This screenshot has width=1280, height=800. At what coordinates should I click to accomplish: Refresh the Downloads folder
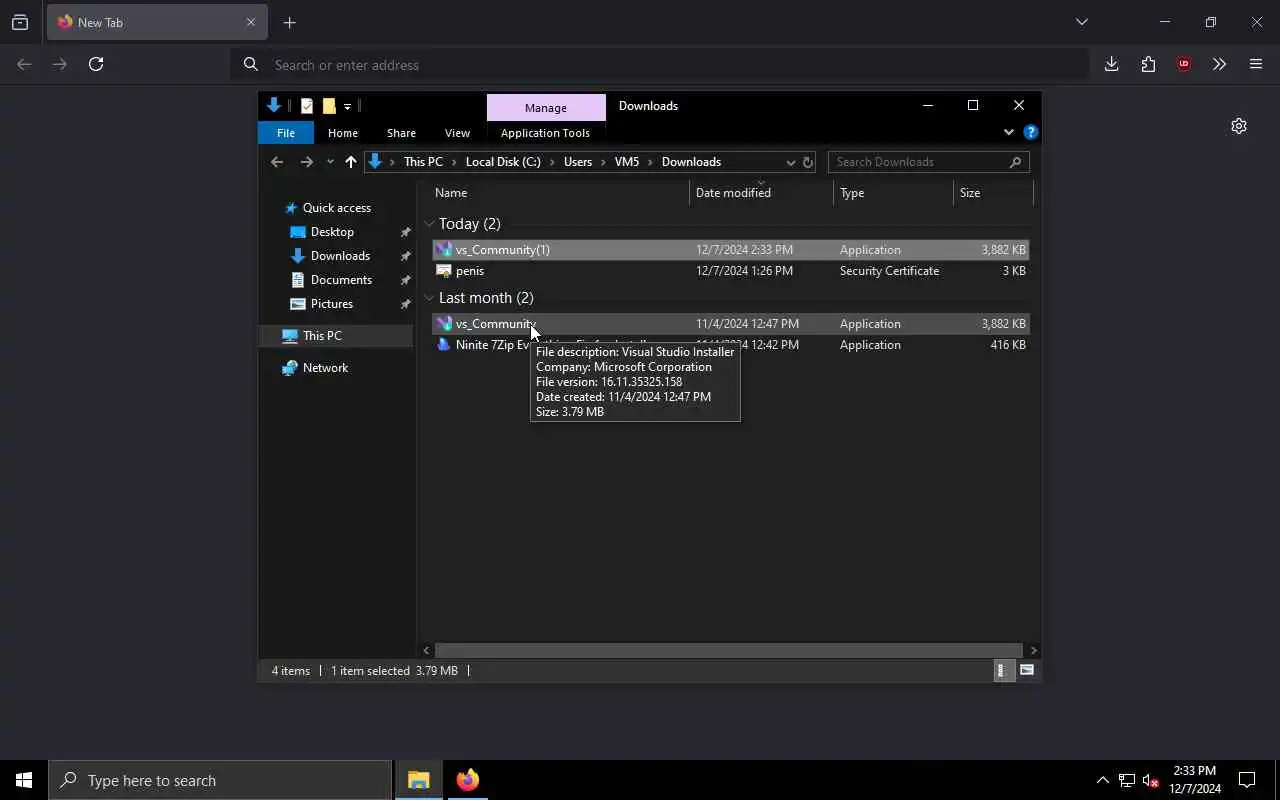808,162
